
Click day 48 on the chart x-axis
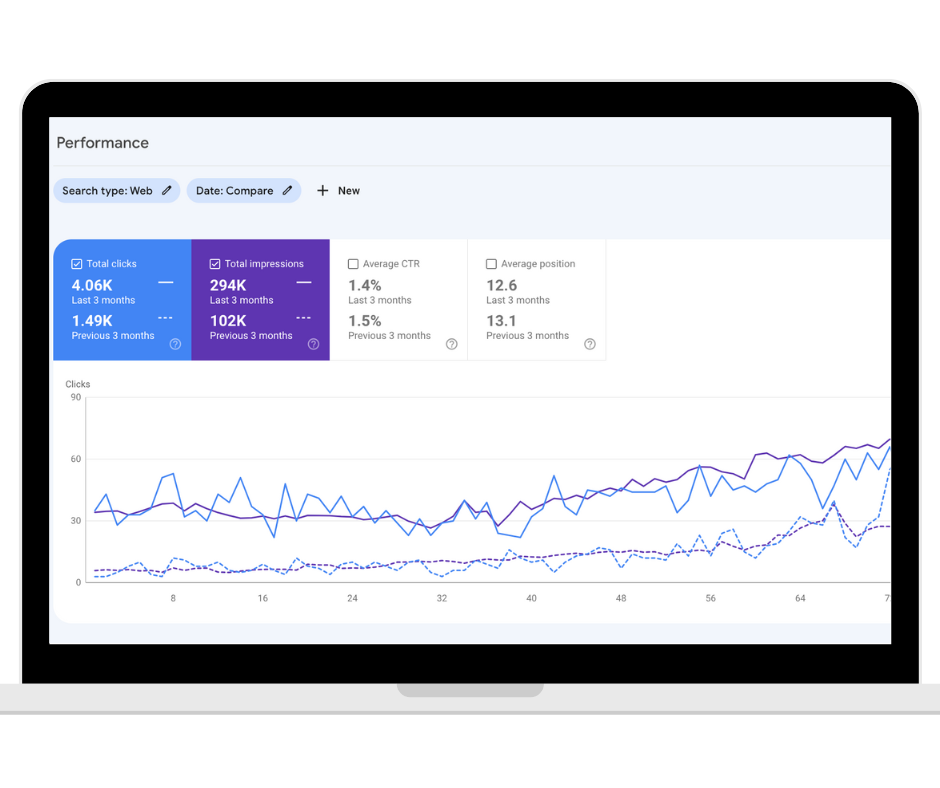621,598
